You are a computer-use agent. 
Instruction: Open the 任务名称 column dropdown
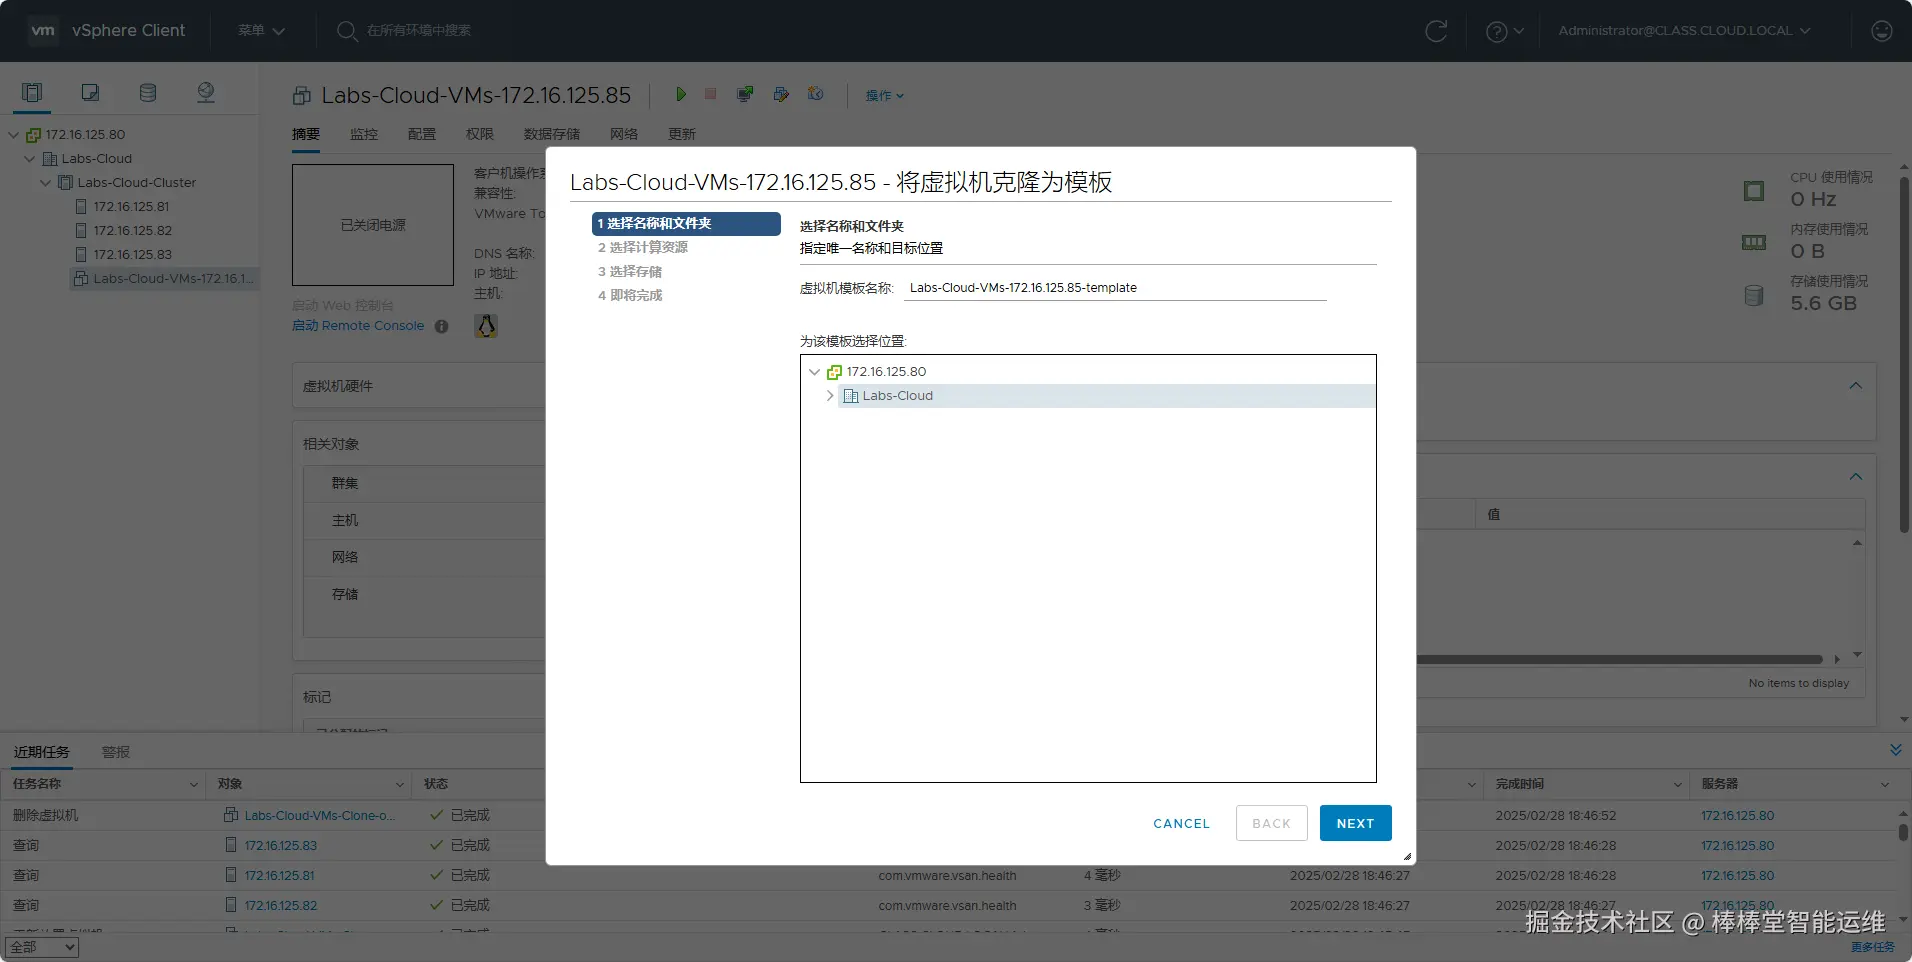coord(194,785)
